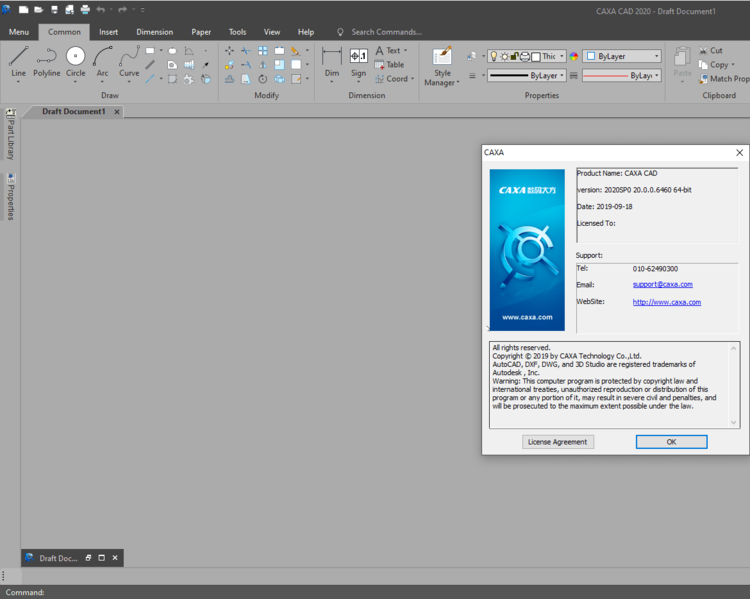Open the Dimension ribbon tab
The image size is (750, 599).
(x=154, y=32)
